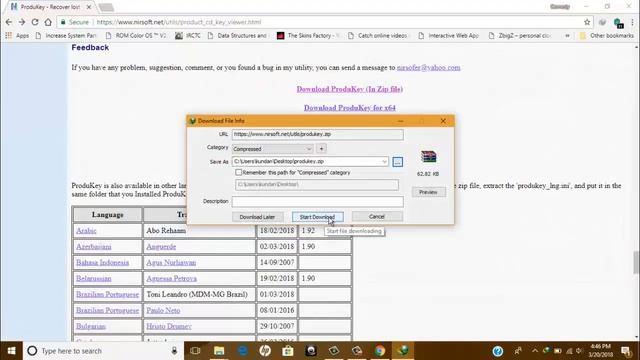640x360 pixels.
Task: Open Task View on the taskbar
Action: (196, 351)
